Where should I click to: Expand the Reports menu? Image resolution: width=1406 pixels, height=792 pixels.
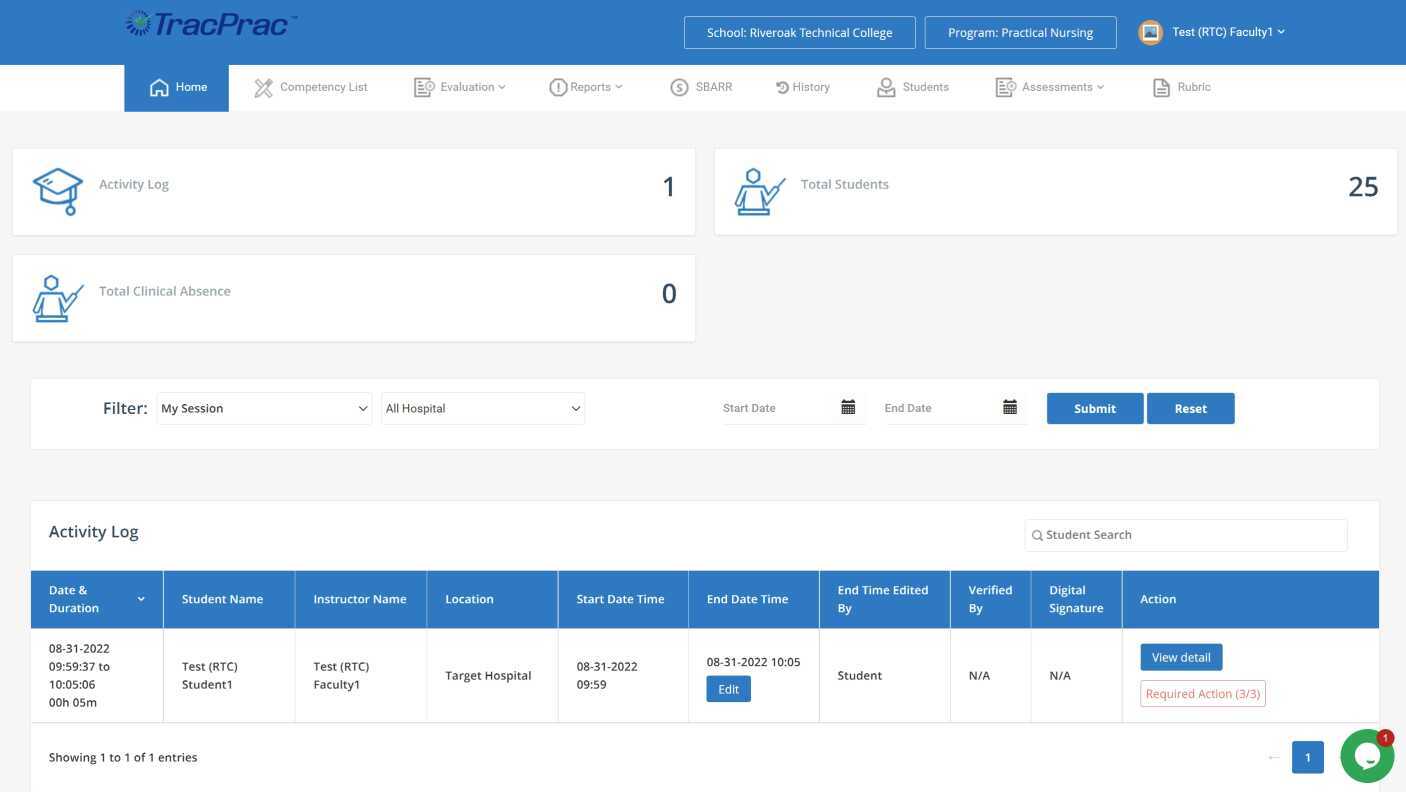[586, 87]
